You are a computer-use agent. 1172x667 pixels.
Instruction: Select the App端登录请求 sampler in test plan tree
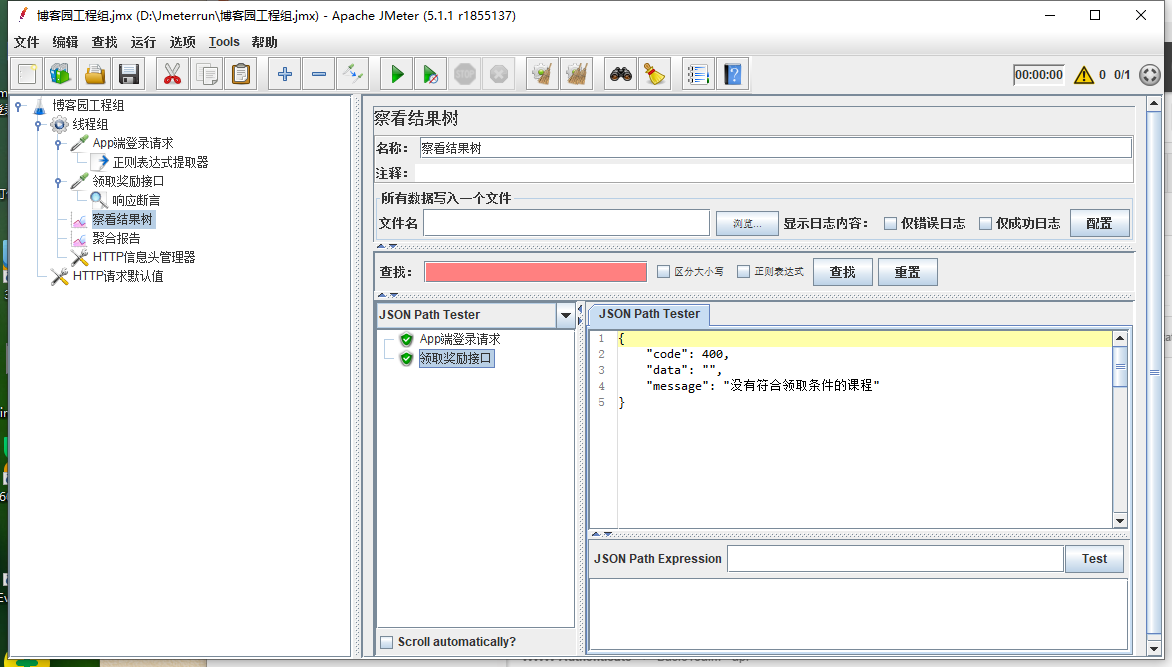[132, 143]
